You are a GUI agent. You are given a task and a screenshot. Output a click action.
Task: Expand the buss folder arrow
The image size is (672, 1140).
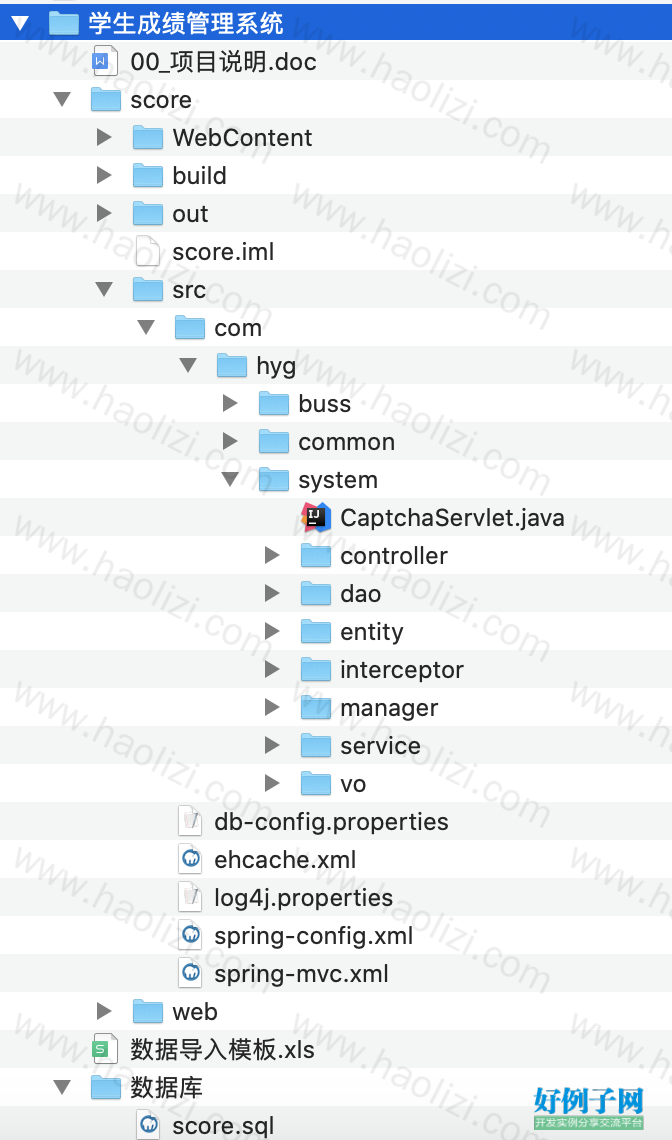point(230,403)
